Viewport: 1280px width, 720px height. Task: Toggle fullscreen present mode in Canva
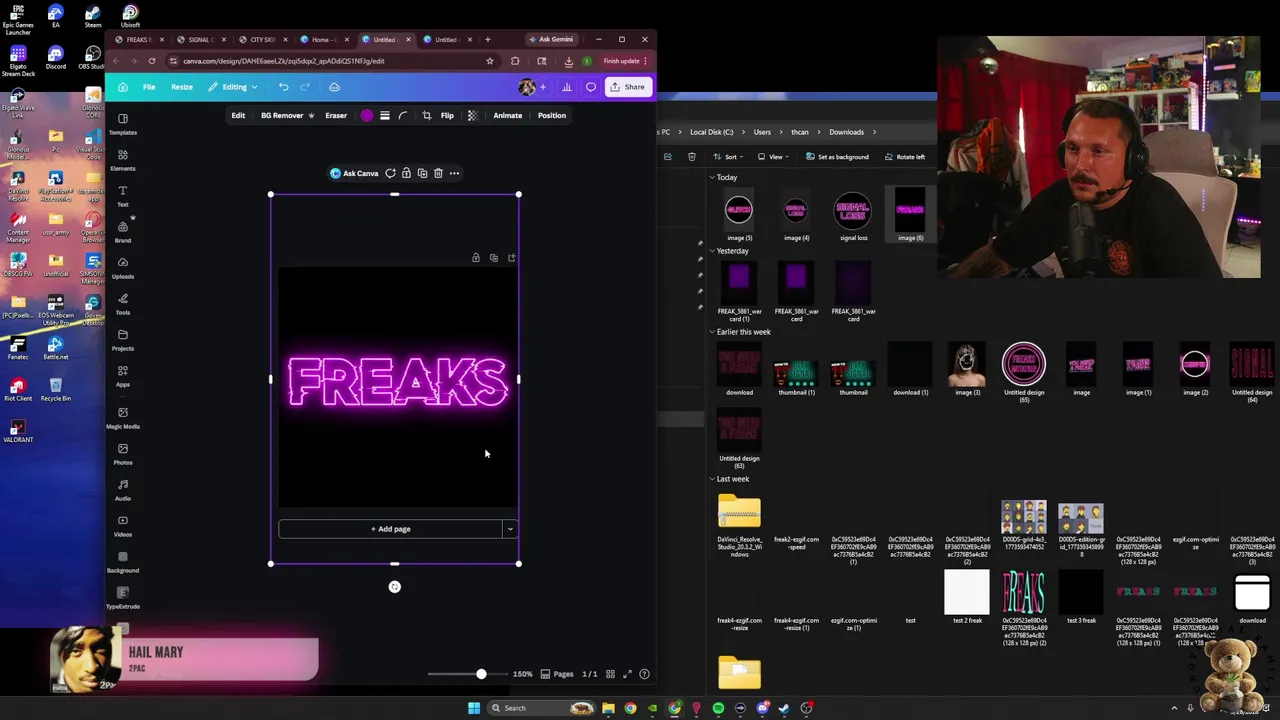tap(628, 674)
